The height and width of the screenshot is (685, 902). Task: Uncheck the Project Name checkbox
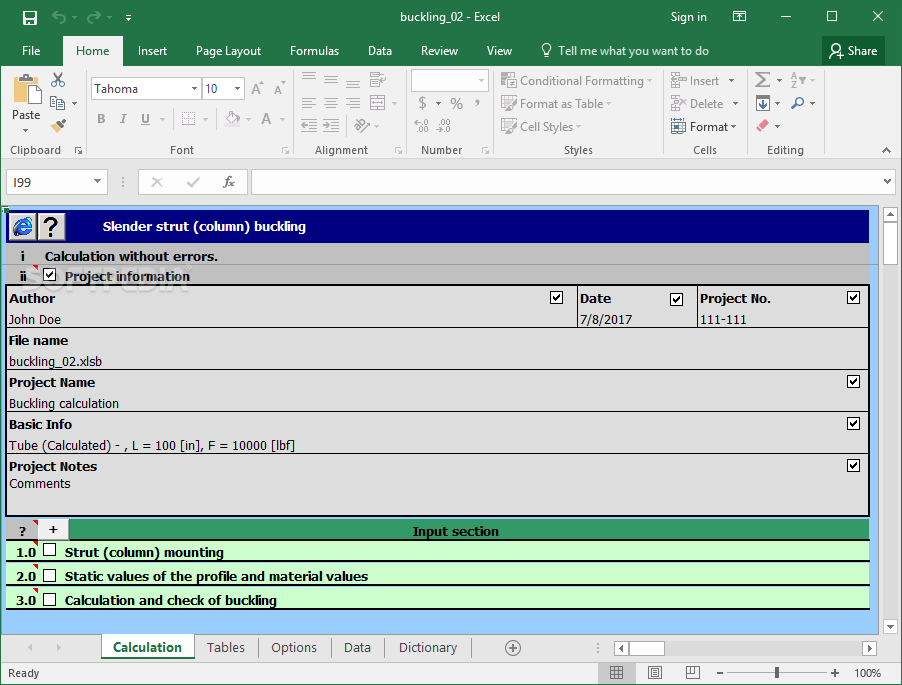pyautogui.click(x=854, y=381)
